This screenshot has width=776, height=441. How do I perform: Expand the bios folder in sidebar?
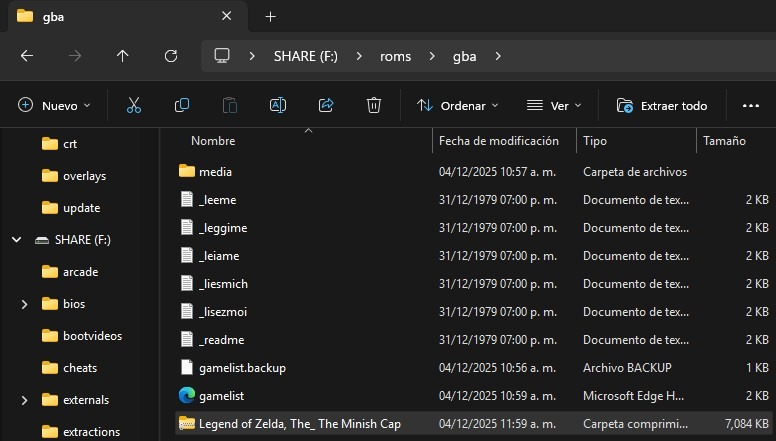point(24,304)
